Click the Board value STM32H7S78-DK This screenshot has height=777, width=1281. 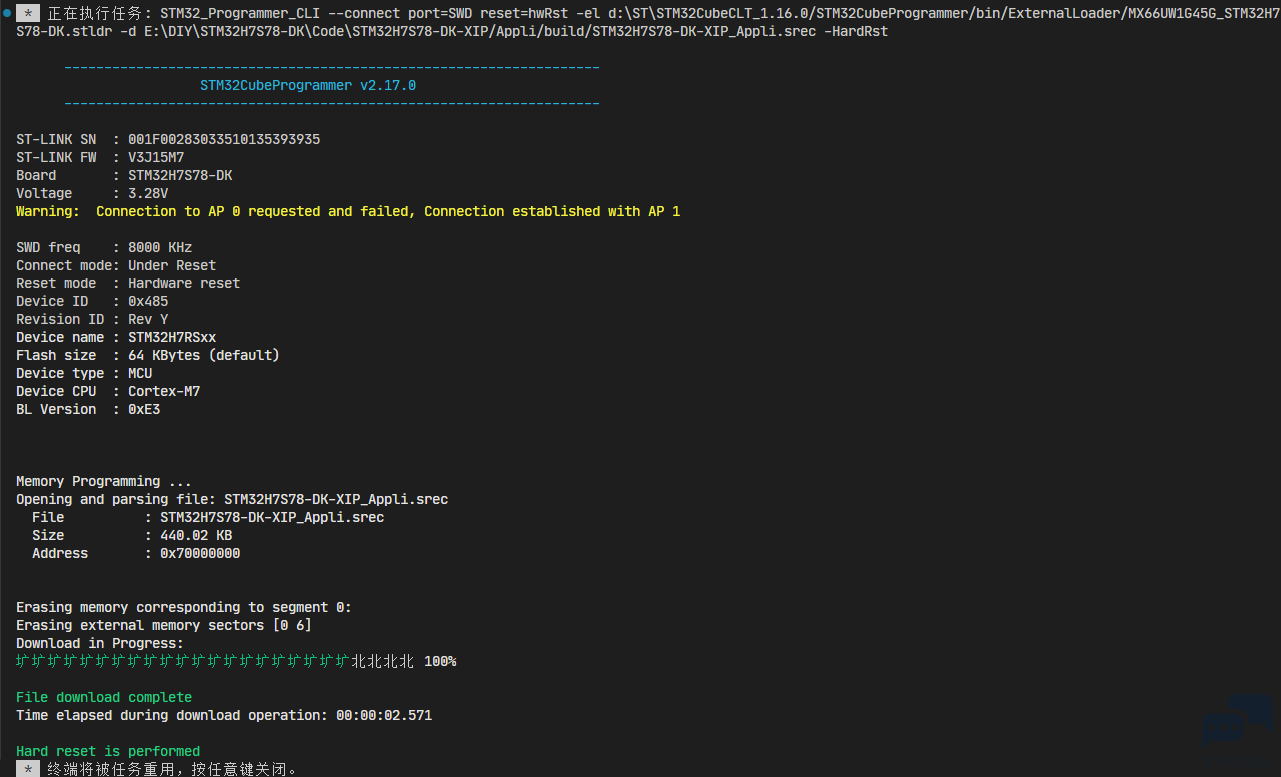pos(180,175)
